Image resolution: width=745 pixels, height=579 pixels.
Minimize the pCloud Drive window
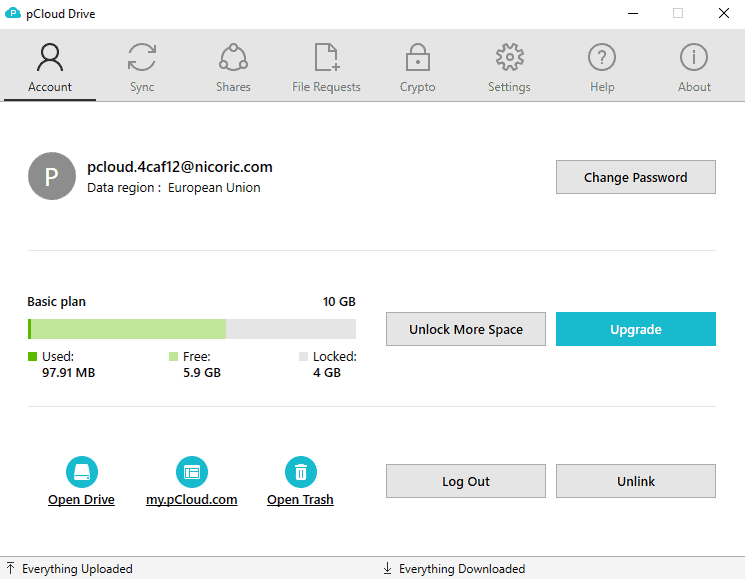[633, 13]
